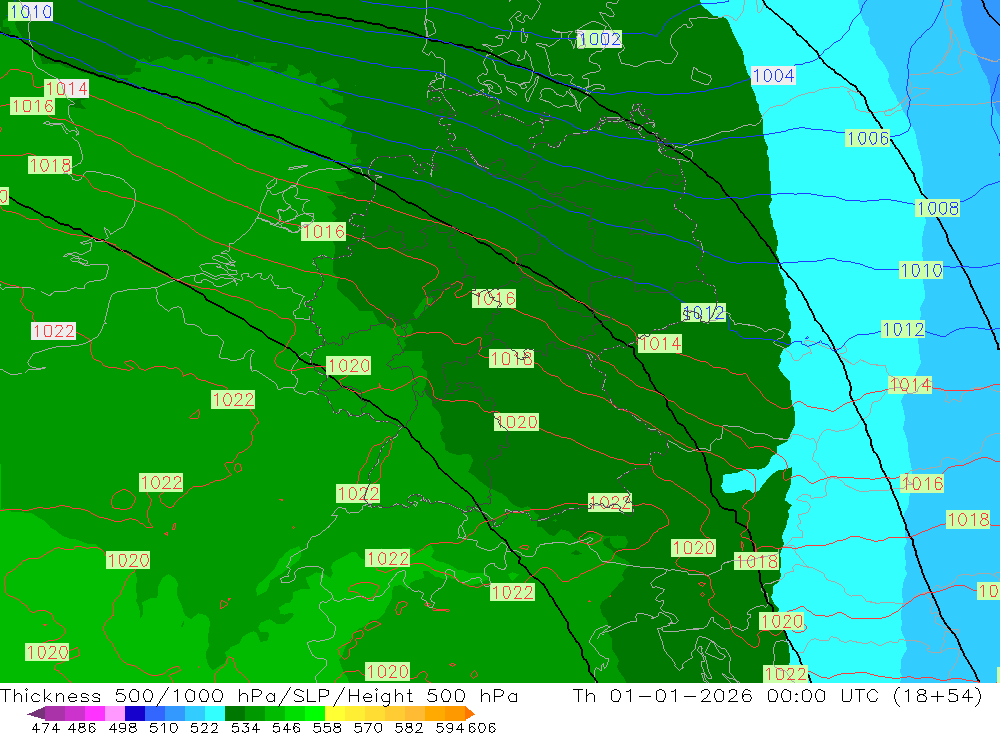
Task: Select the map title 'Thickness 500/1000 hPa/SLP/Height 500 hPa'
Action: click(x=259, y=695)
